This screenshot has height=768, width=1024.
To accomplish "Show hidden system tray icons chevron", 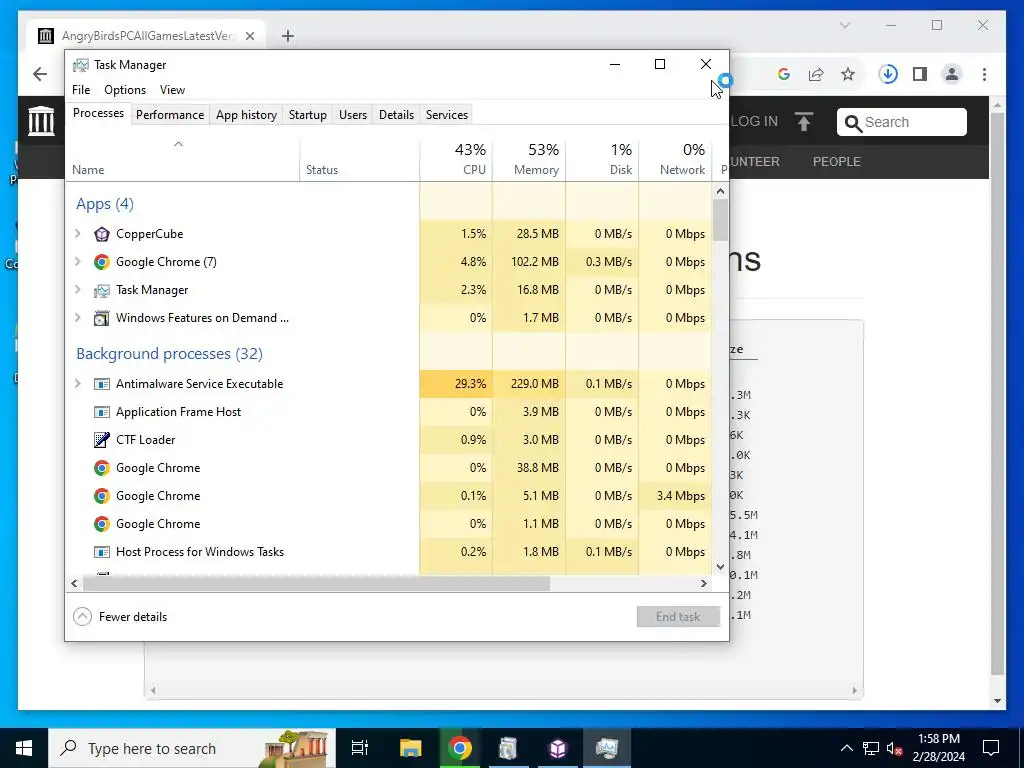I will [846, 748].
